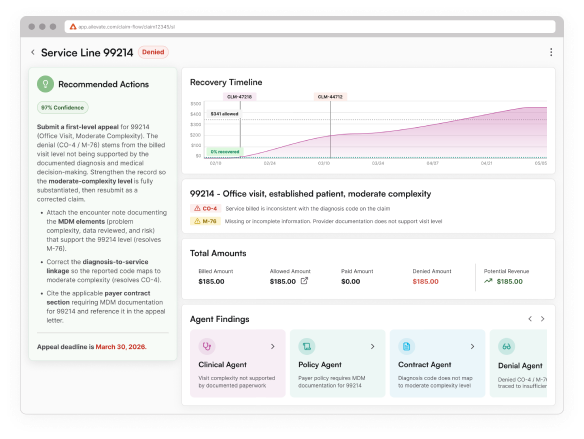
Task: Click the Paid Amount value $0.00
Action: tap(350, 281)
